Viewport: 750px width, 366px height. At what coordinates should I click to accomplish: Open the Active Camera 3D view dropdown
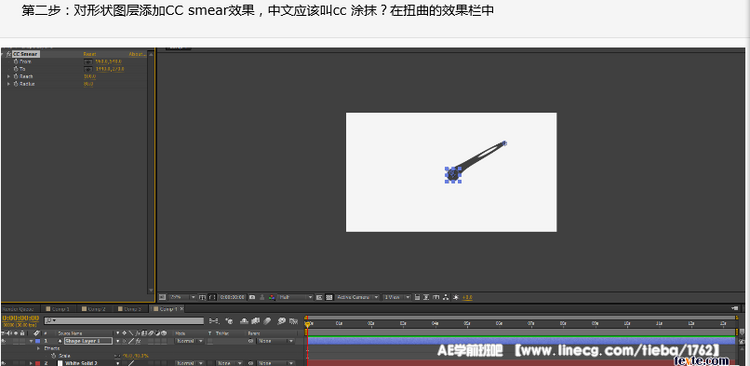357,297
